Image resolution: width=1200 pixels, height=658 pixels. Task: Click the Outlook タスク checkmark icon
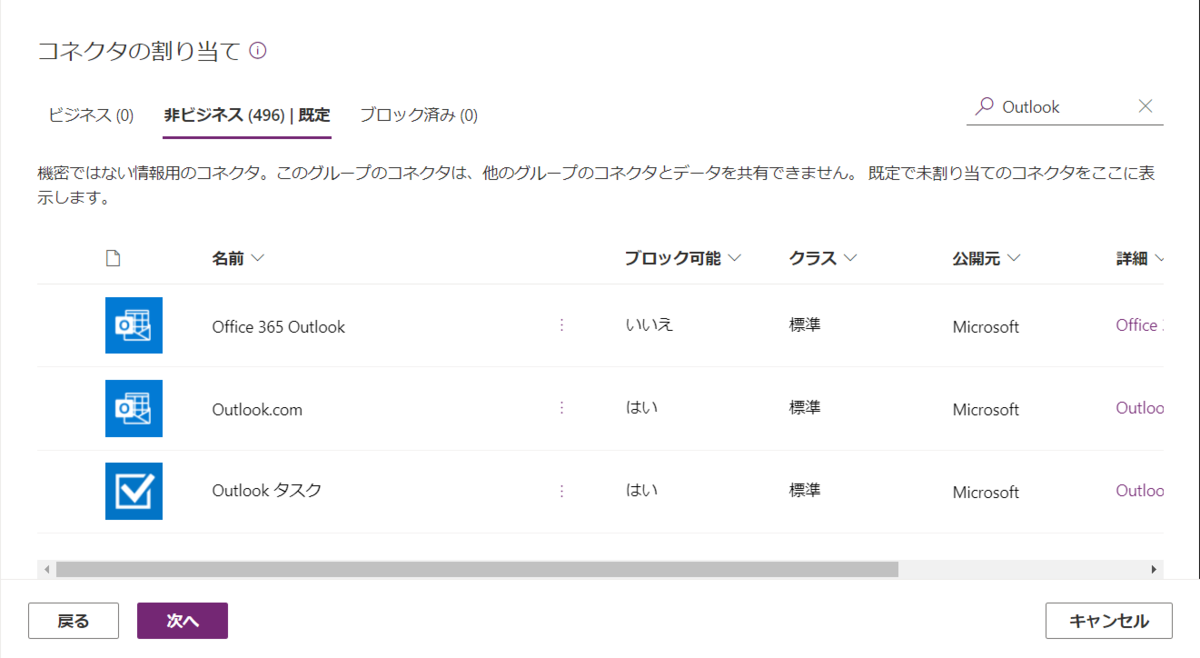134,491
